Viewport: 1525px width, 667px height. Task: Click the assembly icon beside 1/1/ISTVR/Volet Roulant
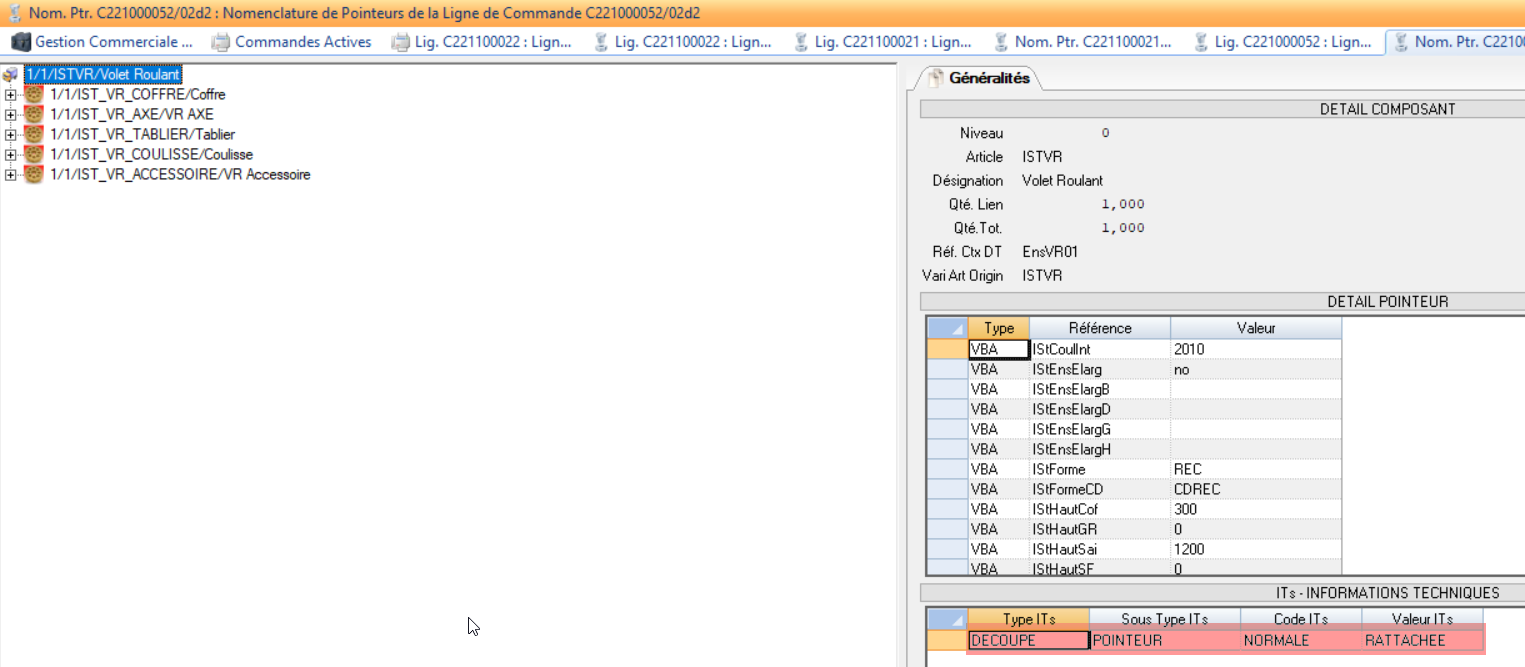(10, 74)
